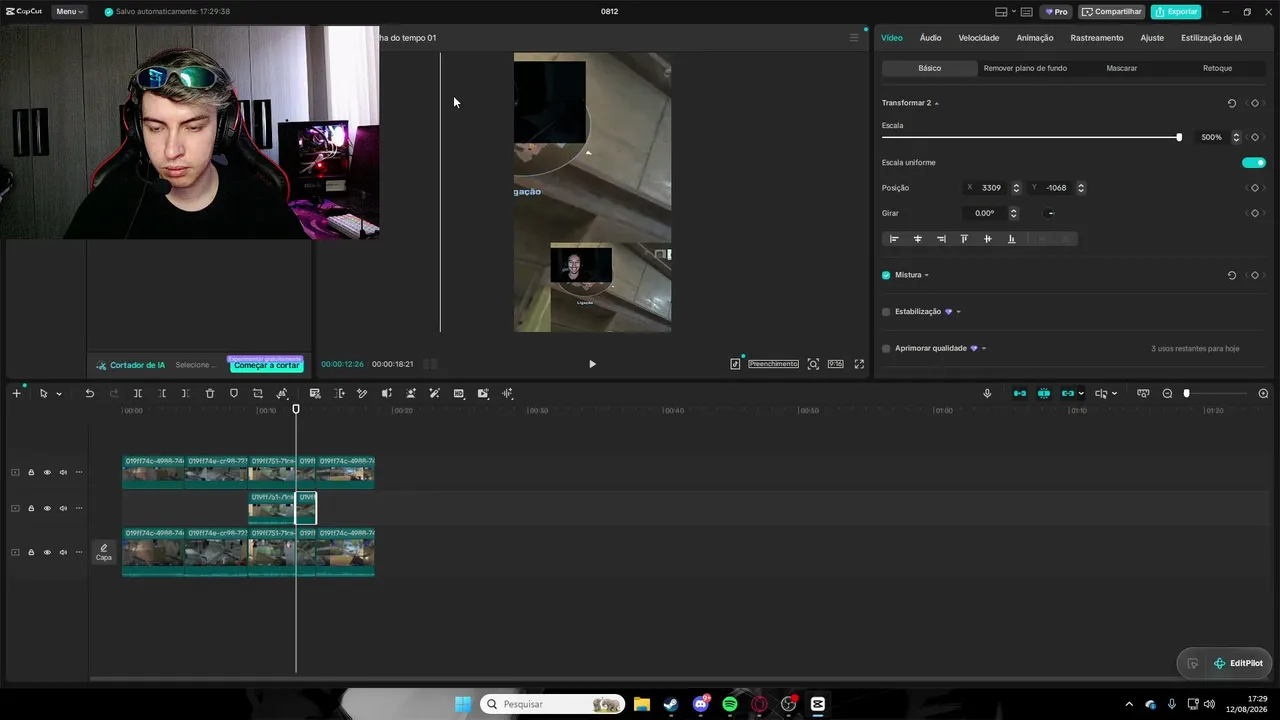Viewport: 1280px width, 720px height.
Task: Reset Mistura settings icon
Action: 1232,275
